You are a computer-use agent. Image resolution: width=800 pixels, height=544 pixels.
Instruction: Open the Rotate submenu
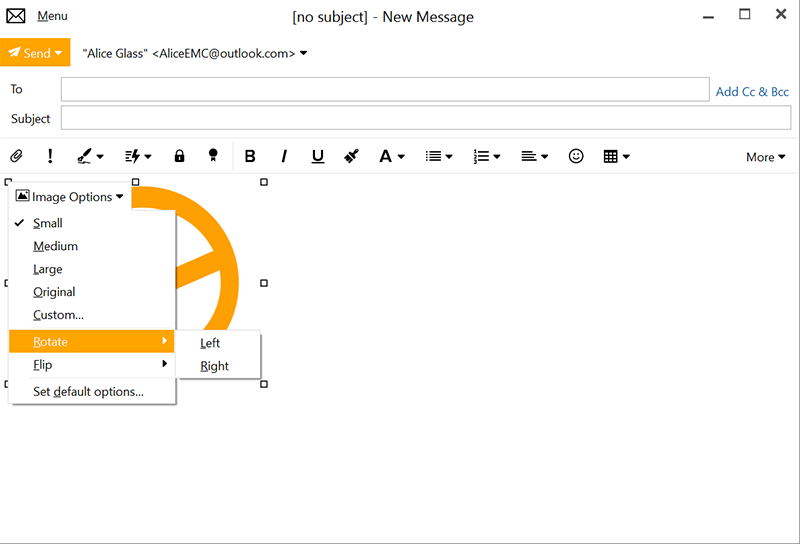92,341
